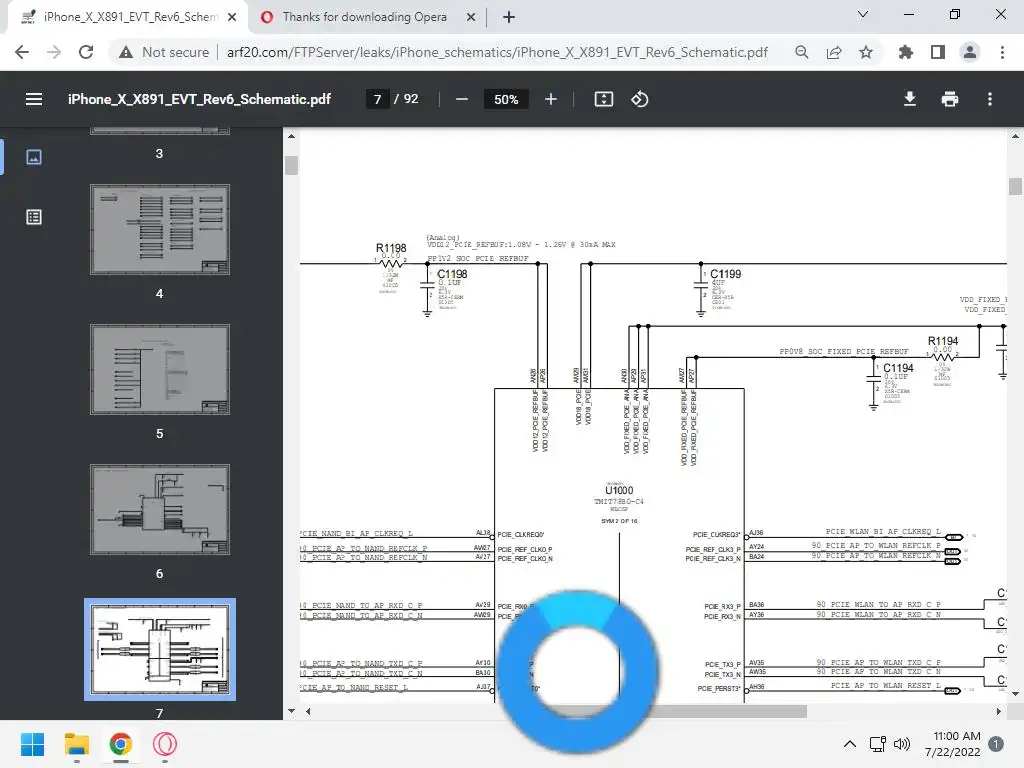This screenshot has height=768, width=1024.
Task: Click the Chrome taskbar icon
Action: [120, 744]
